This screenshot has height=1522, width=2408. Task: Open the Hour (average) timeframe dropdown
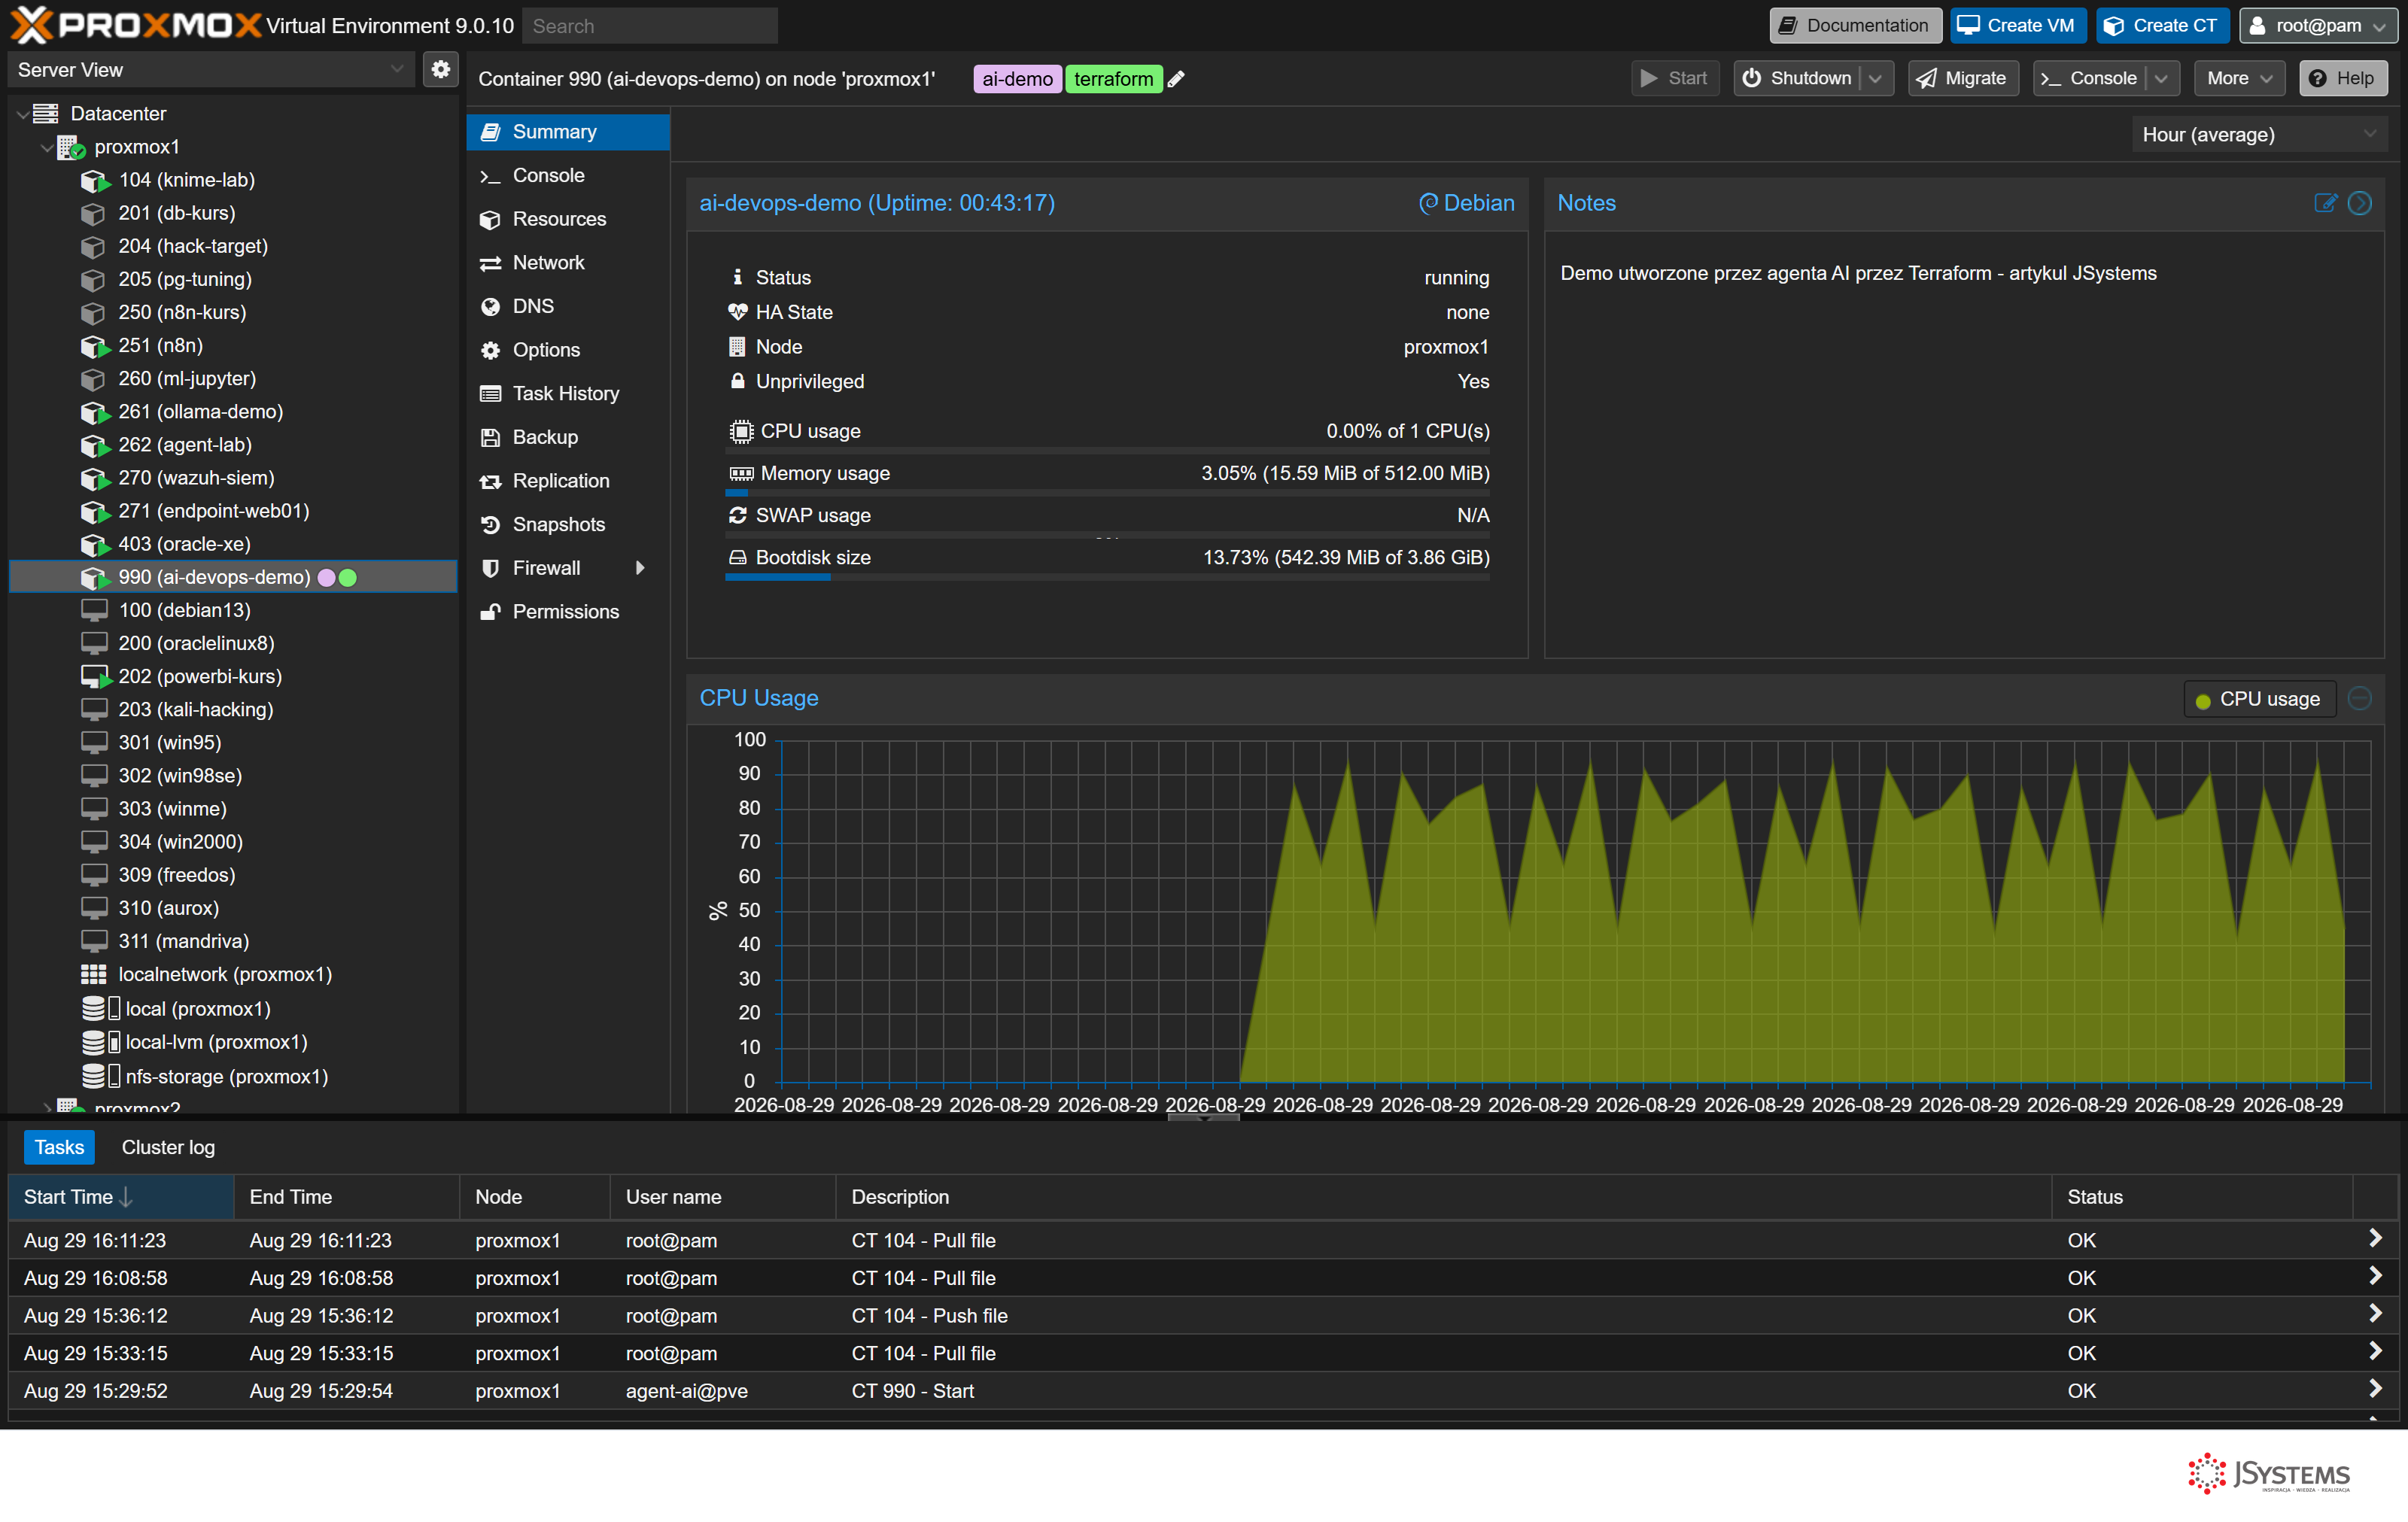(2258, 134)
